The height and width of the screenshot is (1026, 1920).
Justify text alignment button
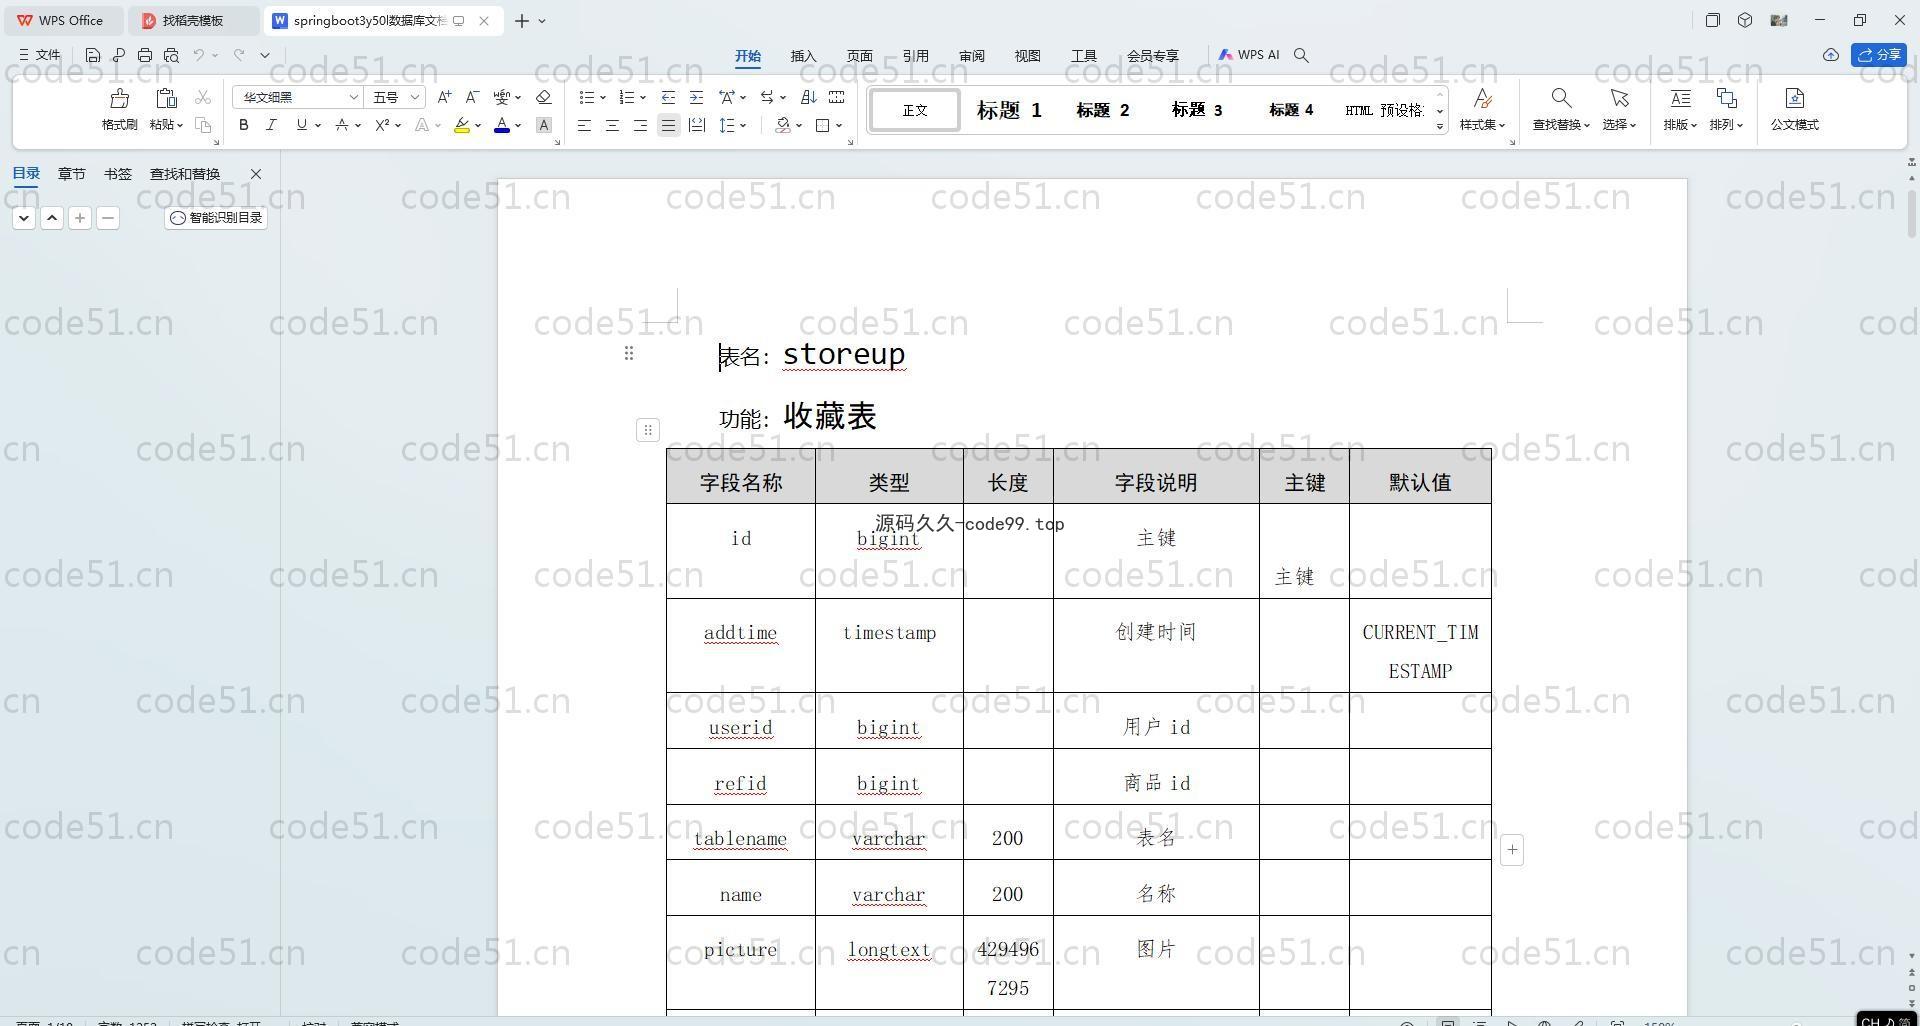tap(668, 125)
